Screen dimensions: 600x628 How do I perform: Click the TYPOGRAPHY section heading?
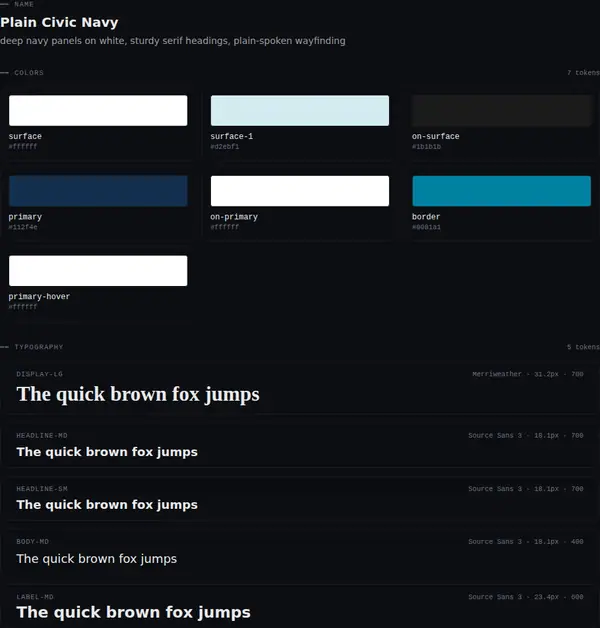click(x=39, y=347)
